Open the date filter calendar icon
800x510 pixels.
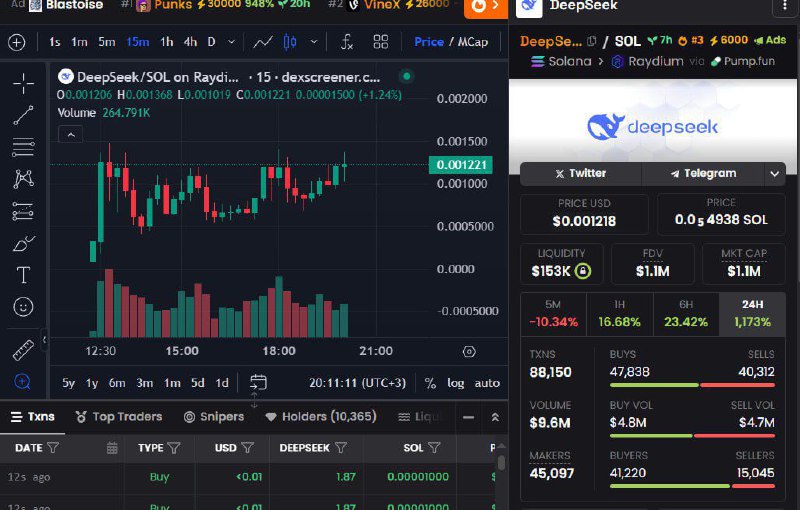(x=112, y=448)
